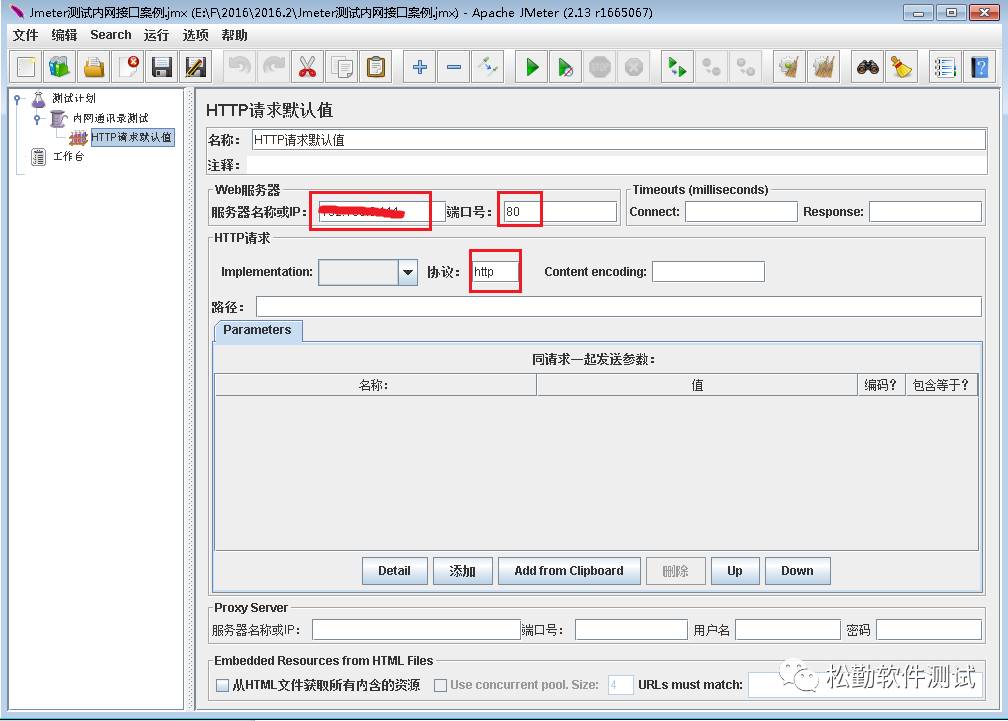Viewport: 1008px width, 721px height.
Task: Open the 编辑 menu
Action: 64,35
